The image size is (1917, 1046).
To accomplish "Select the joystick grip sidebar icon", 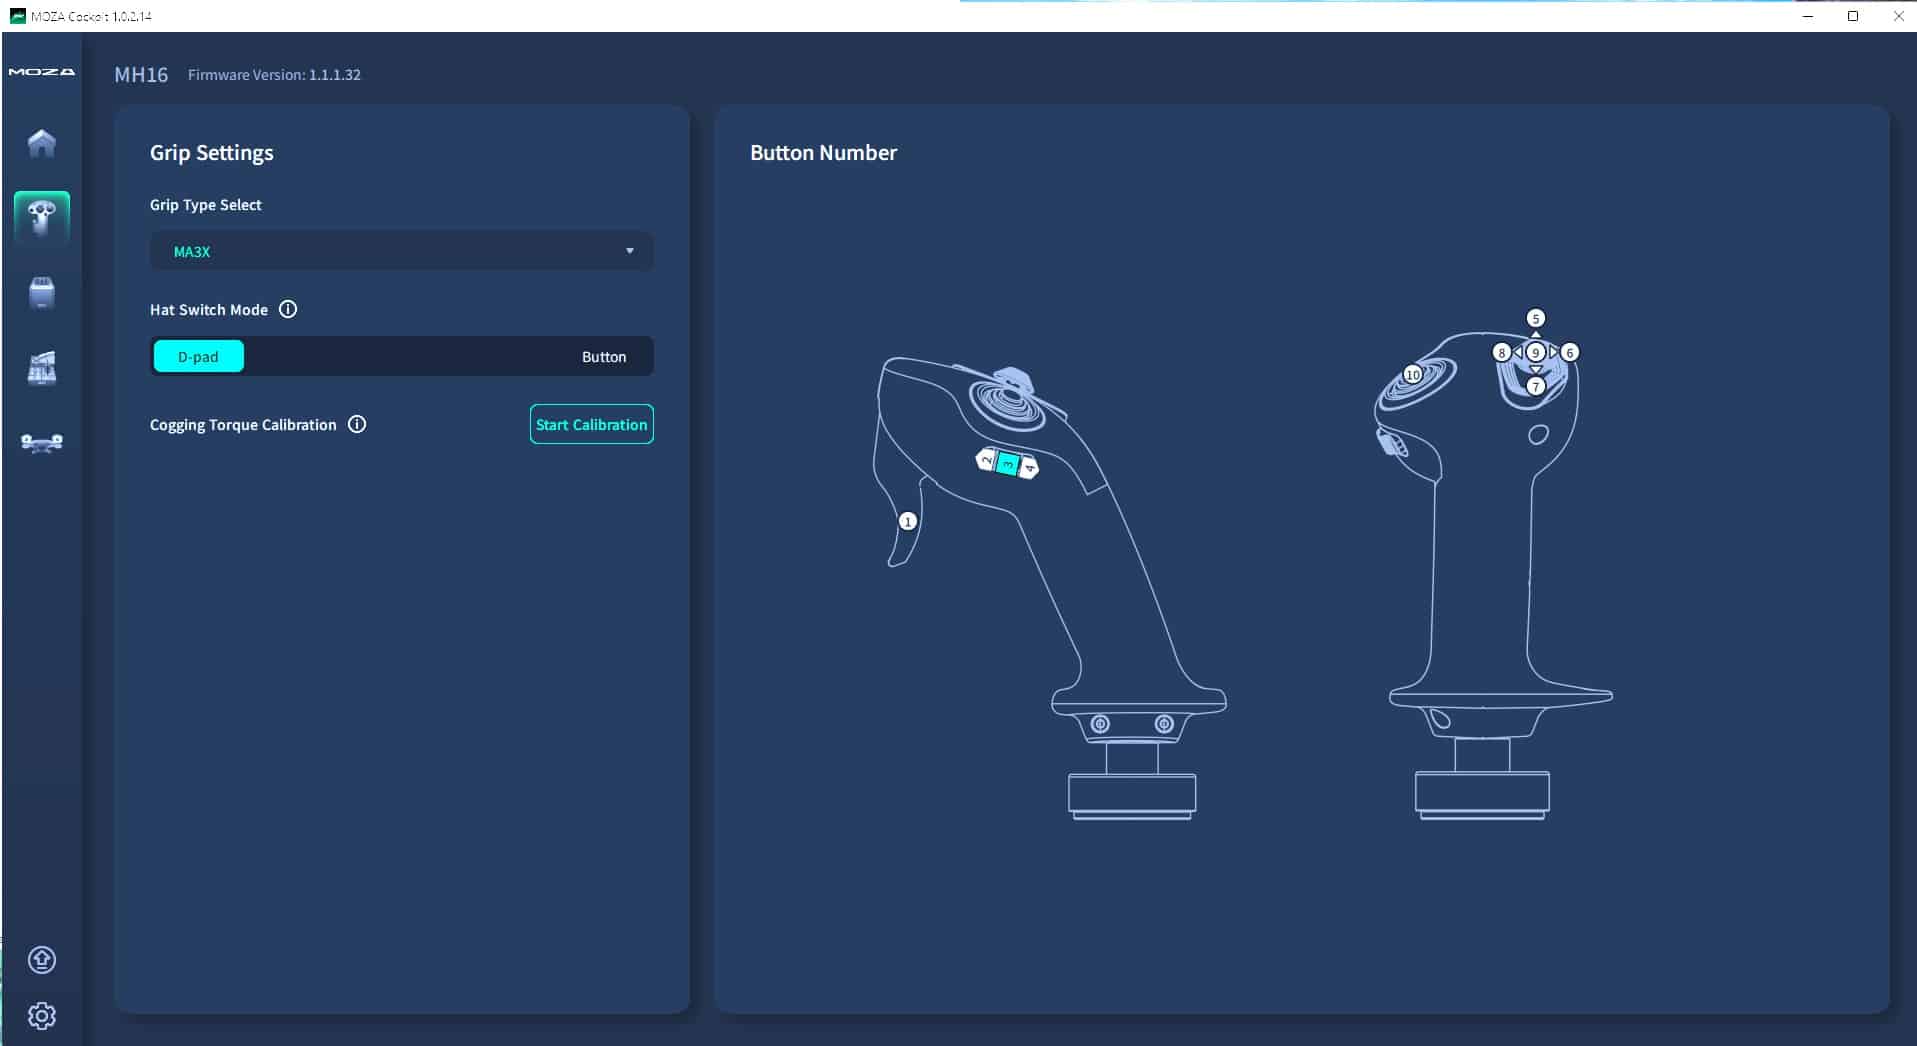I will click(41, 217).
